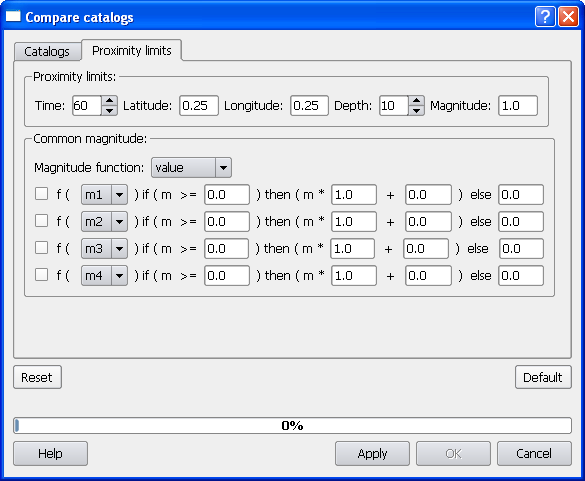Expand the m3 magnitude dropdown
The image size is (585, 481).
point(104,249)
